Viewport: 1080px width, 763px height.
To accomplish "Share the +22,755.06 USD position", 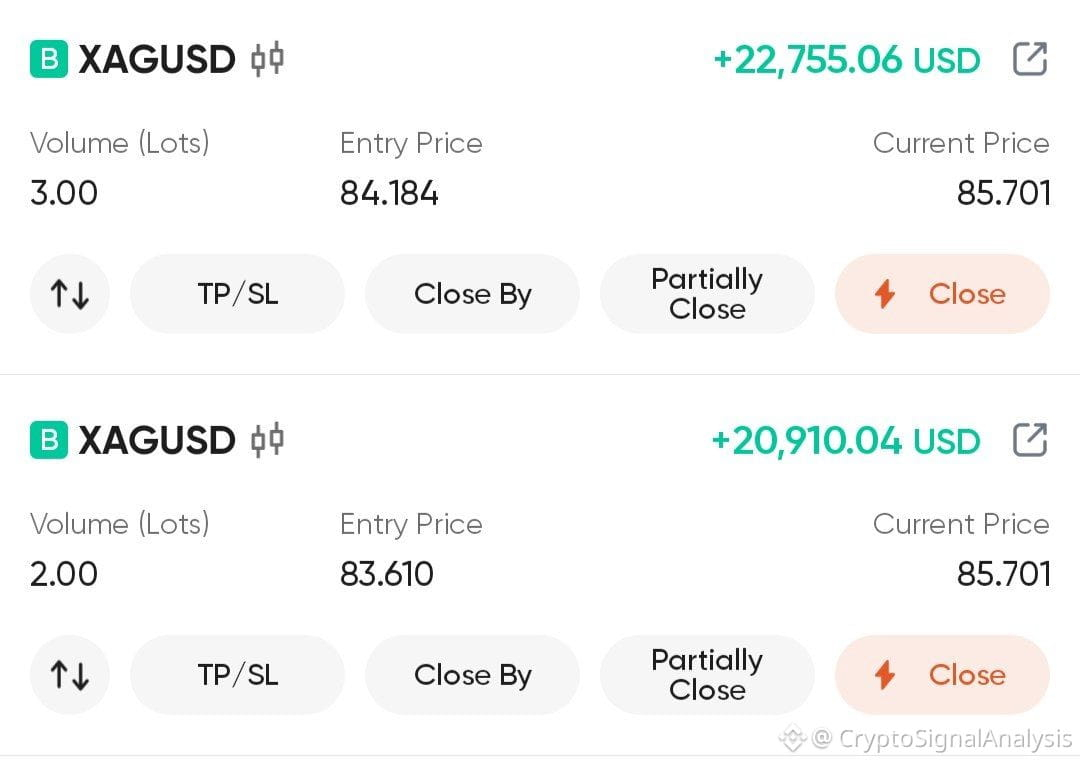I will [1030, 59].
